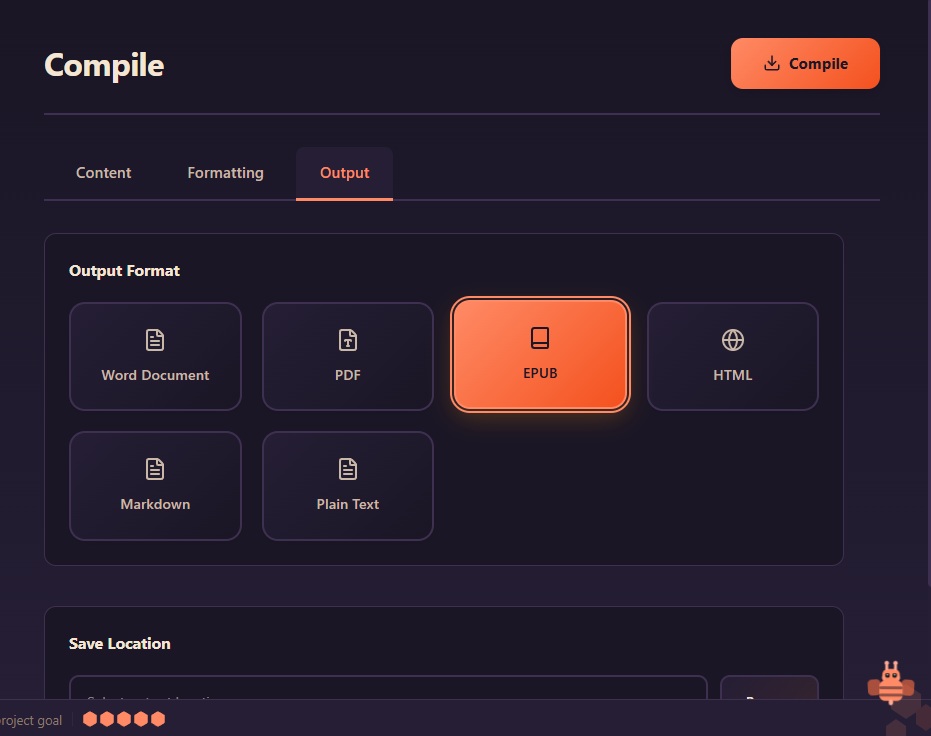Click the Markdown file icon

pyautogui.click(x=155, y=468)
